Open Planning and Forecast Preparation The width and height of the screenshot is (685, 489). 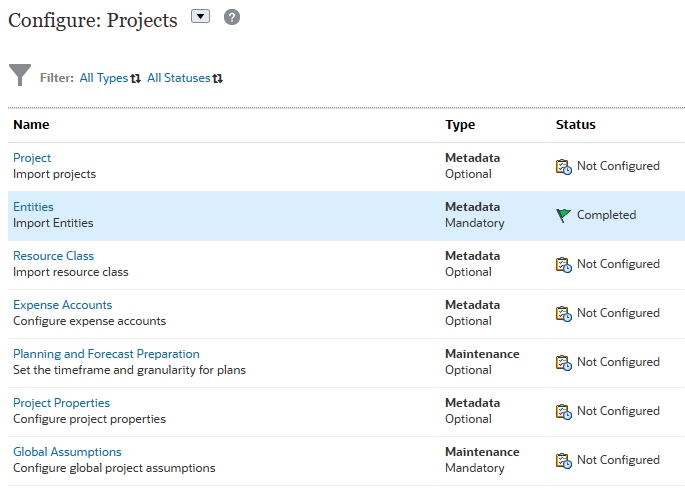click(106, 354)
